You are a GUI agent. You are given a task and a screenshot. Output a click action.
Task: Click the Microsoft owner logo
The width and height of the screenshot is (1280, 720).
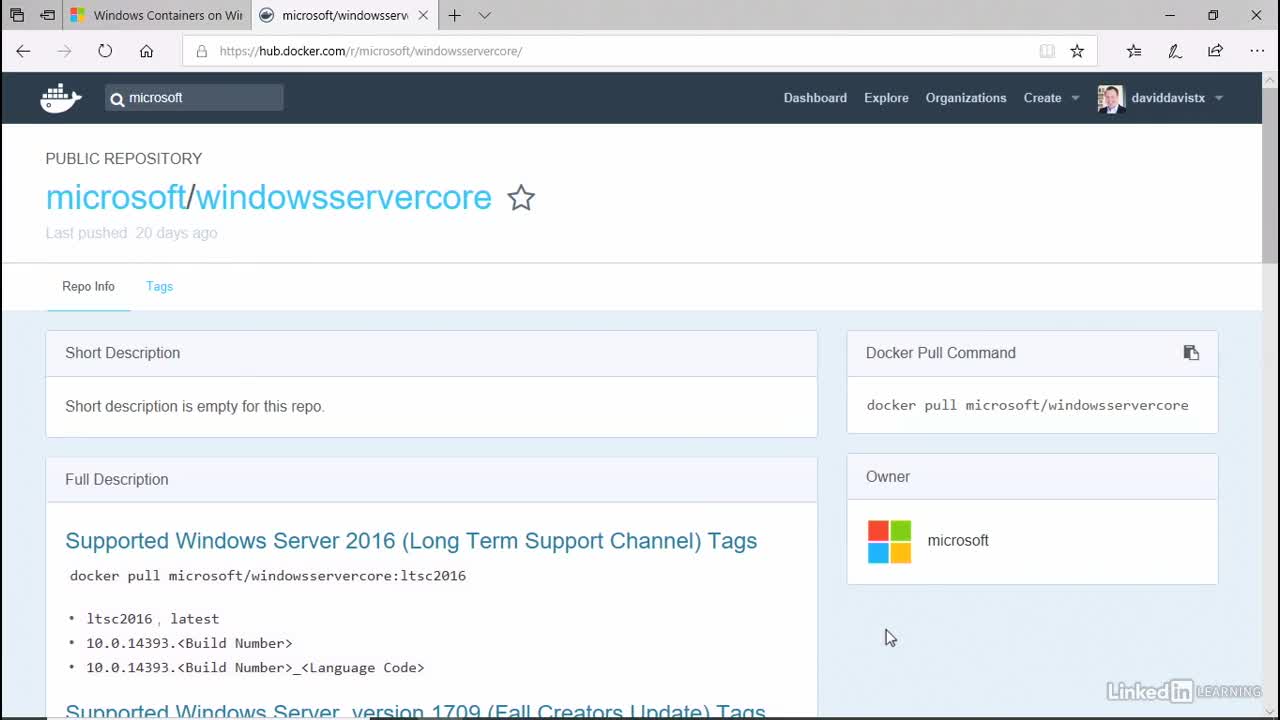[x=889, y=541]
